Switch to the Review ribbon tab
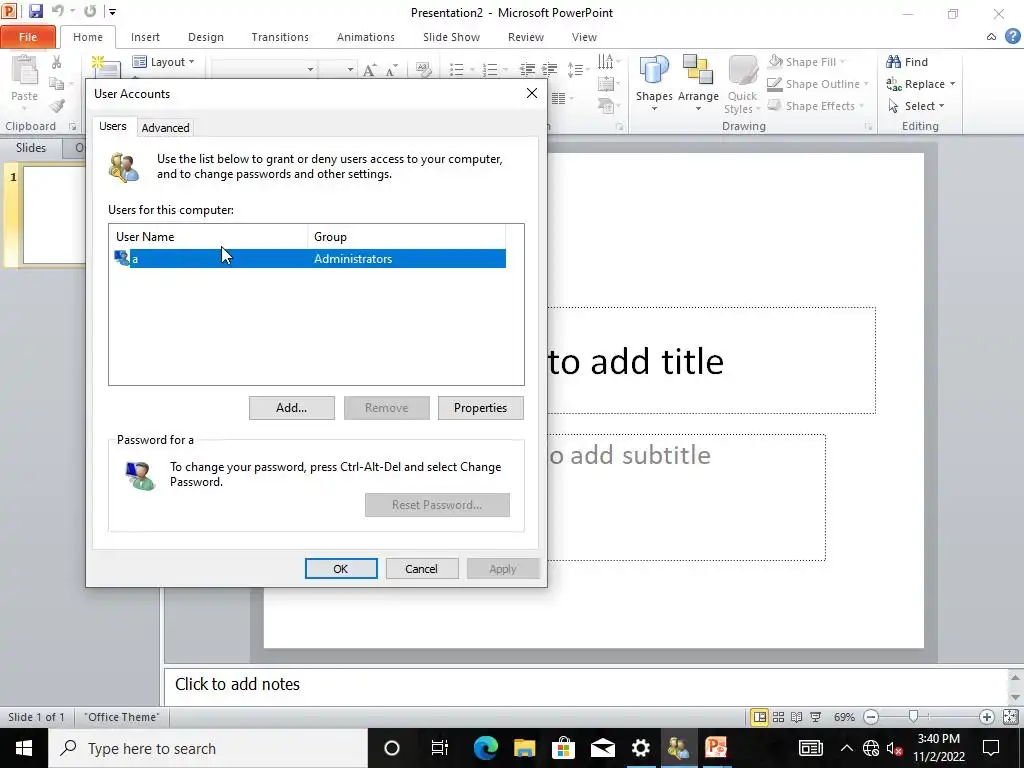The width and height of the screenshot is (1024, 768). 526,37
